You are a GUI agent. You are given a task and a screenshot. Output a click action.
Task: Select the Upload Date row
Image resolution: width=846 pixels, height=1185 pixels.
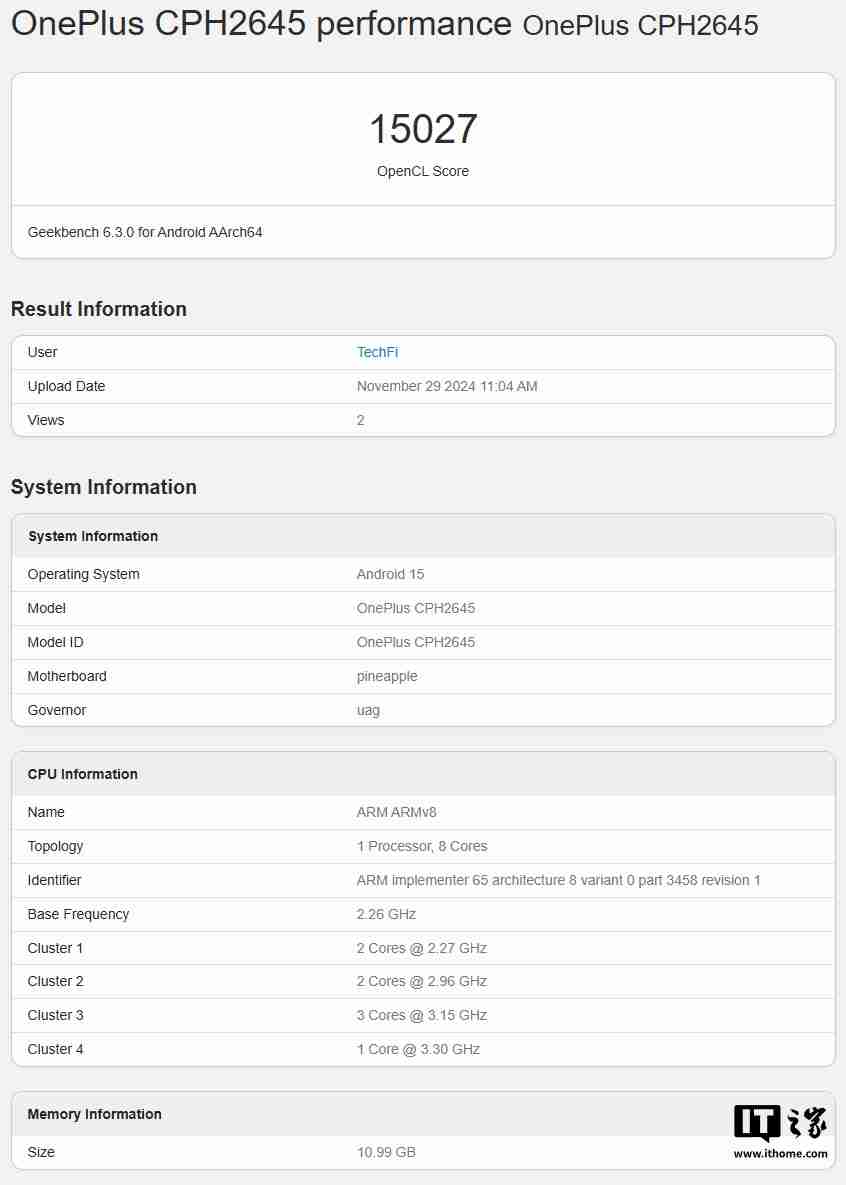pos(422,386)
